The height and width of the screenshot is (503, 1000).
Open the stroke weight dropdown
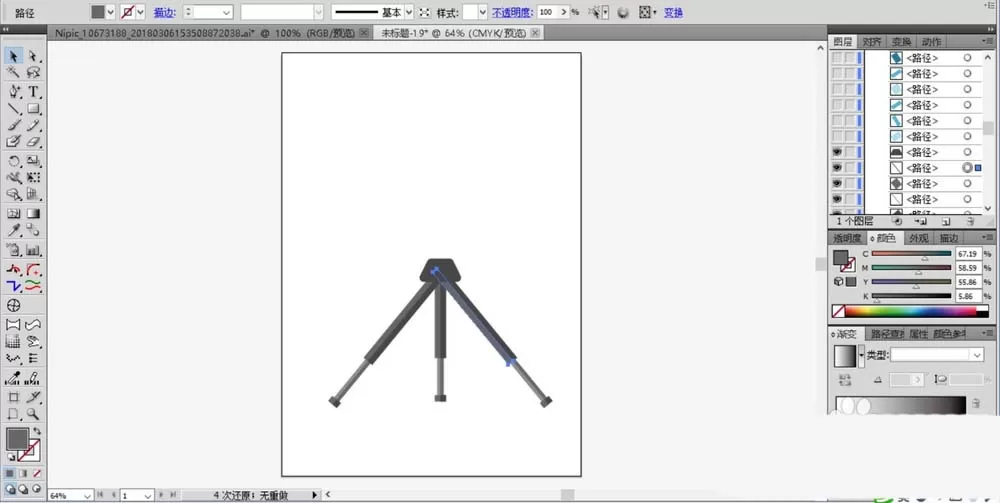[x=227, y=12]
